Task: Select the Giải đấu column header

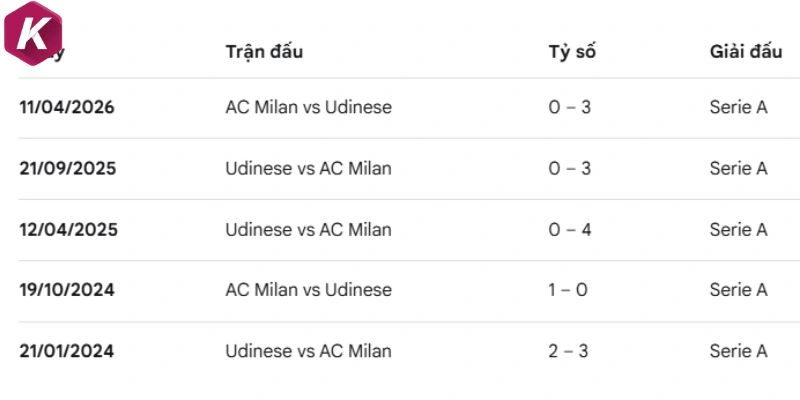Action: click(746, 52)
